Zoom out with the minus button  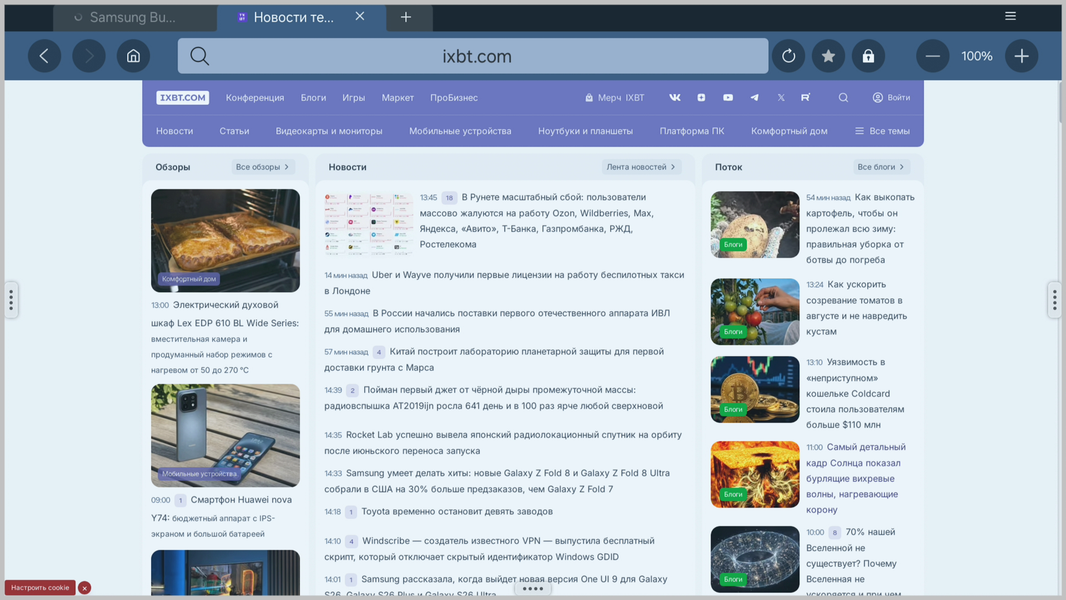pos(933,56)
